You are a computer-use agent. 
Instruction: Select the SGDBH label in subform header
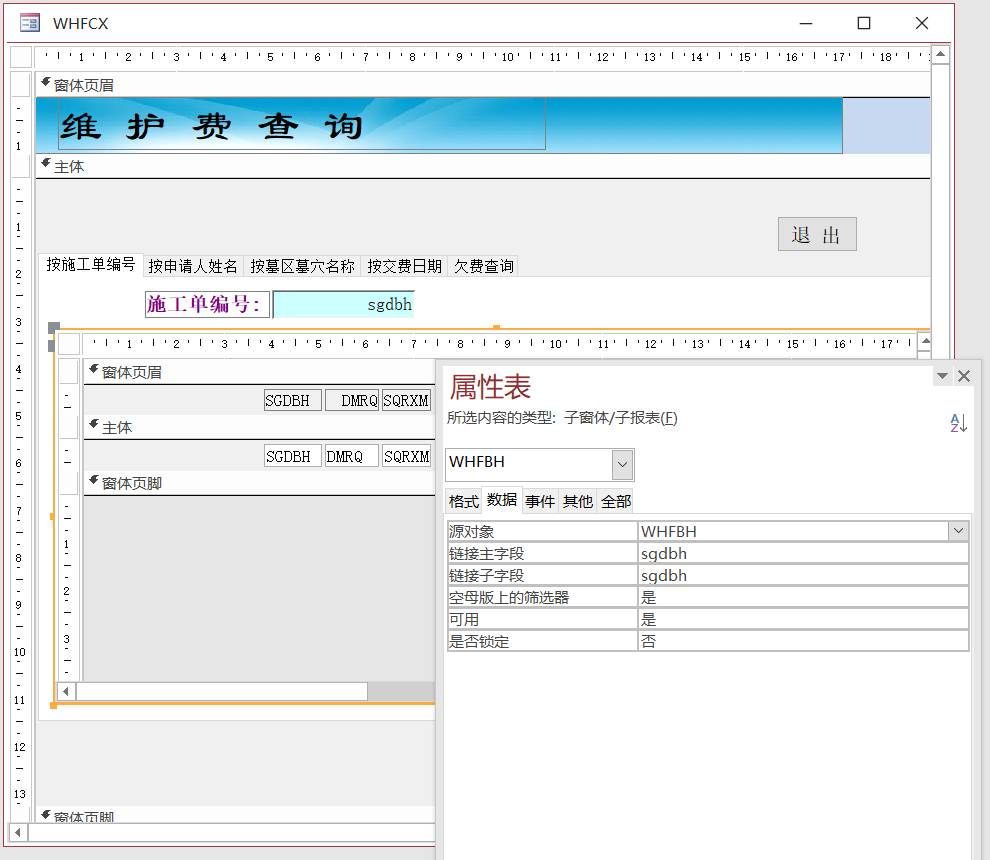click(x=293, y=400)
